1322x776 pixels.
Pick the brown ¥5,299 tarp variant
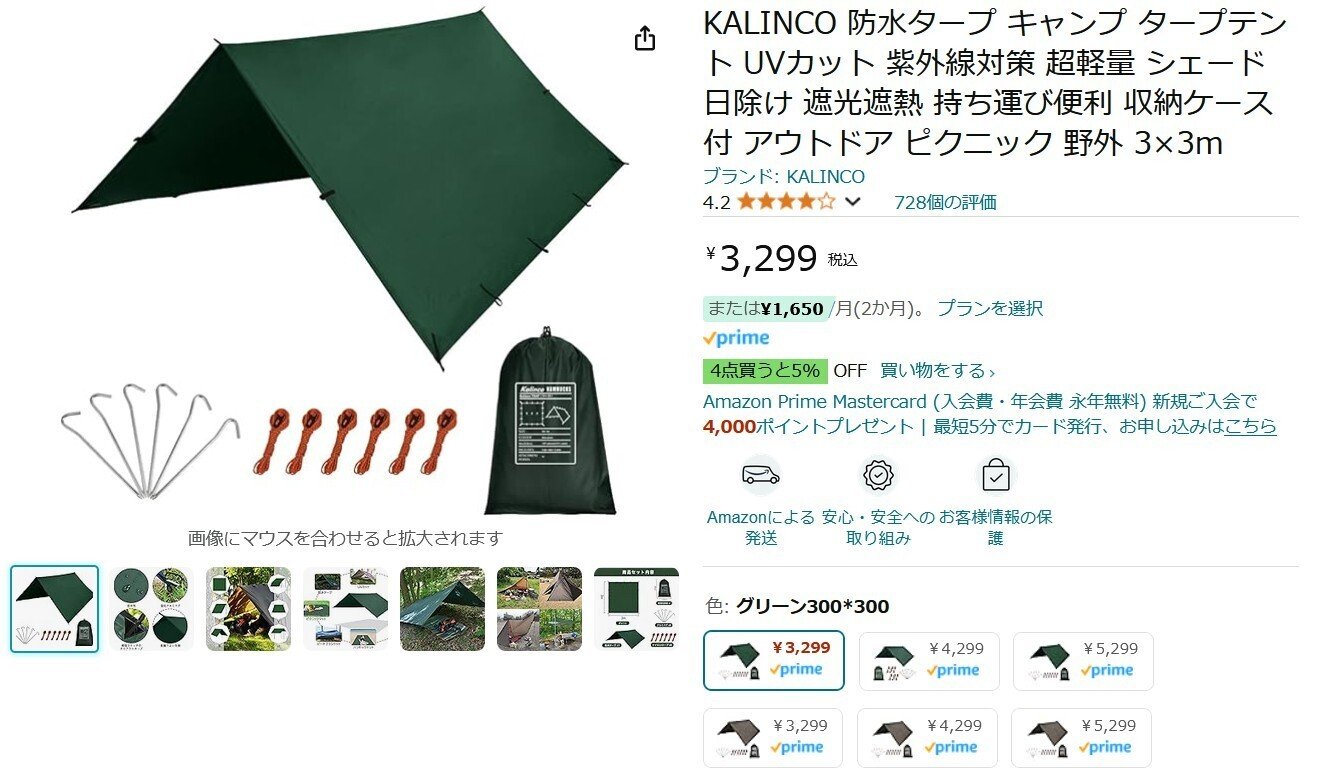[x=1083, y=738]
